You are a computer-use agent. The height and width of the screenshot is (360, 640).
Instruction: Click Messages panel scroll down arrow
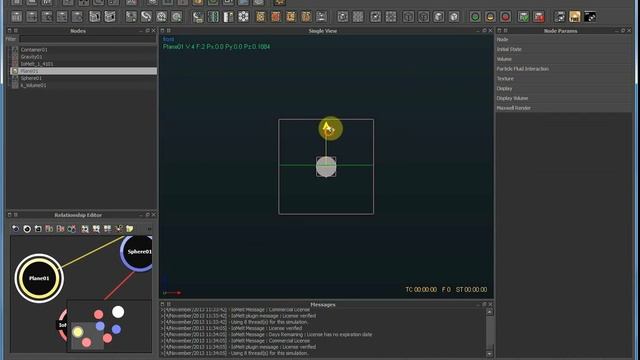pos(490,353)
